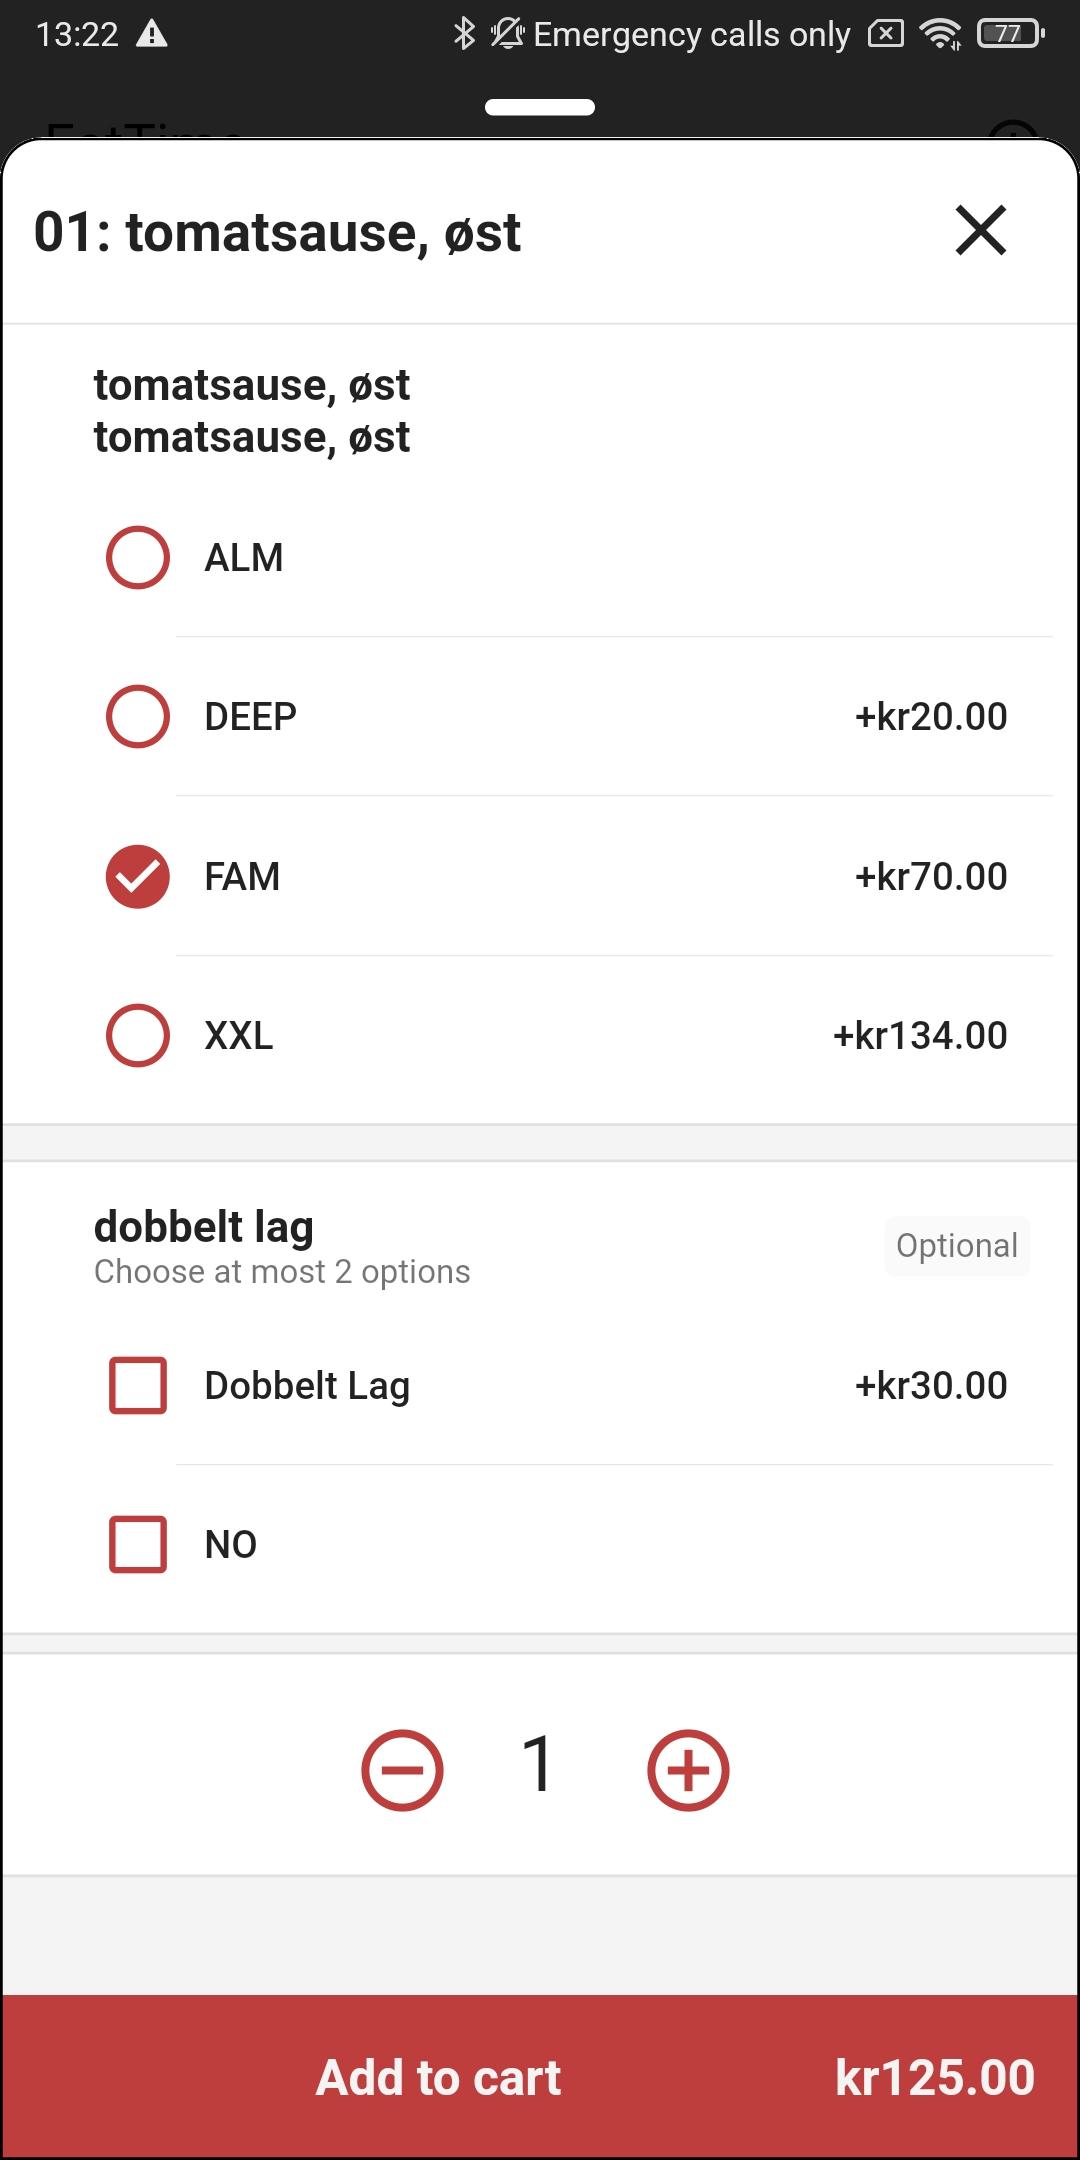Tap the battery indicator icon
Viewport: 1080px width, 2160px height.
pyautogui.click(x=1010, y=34)
